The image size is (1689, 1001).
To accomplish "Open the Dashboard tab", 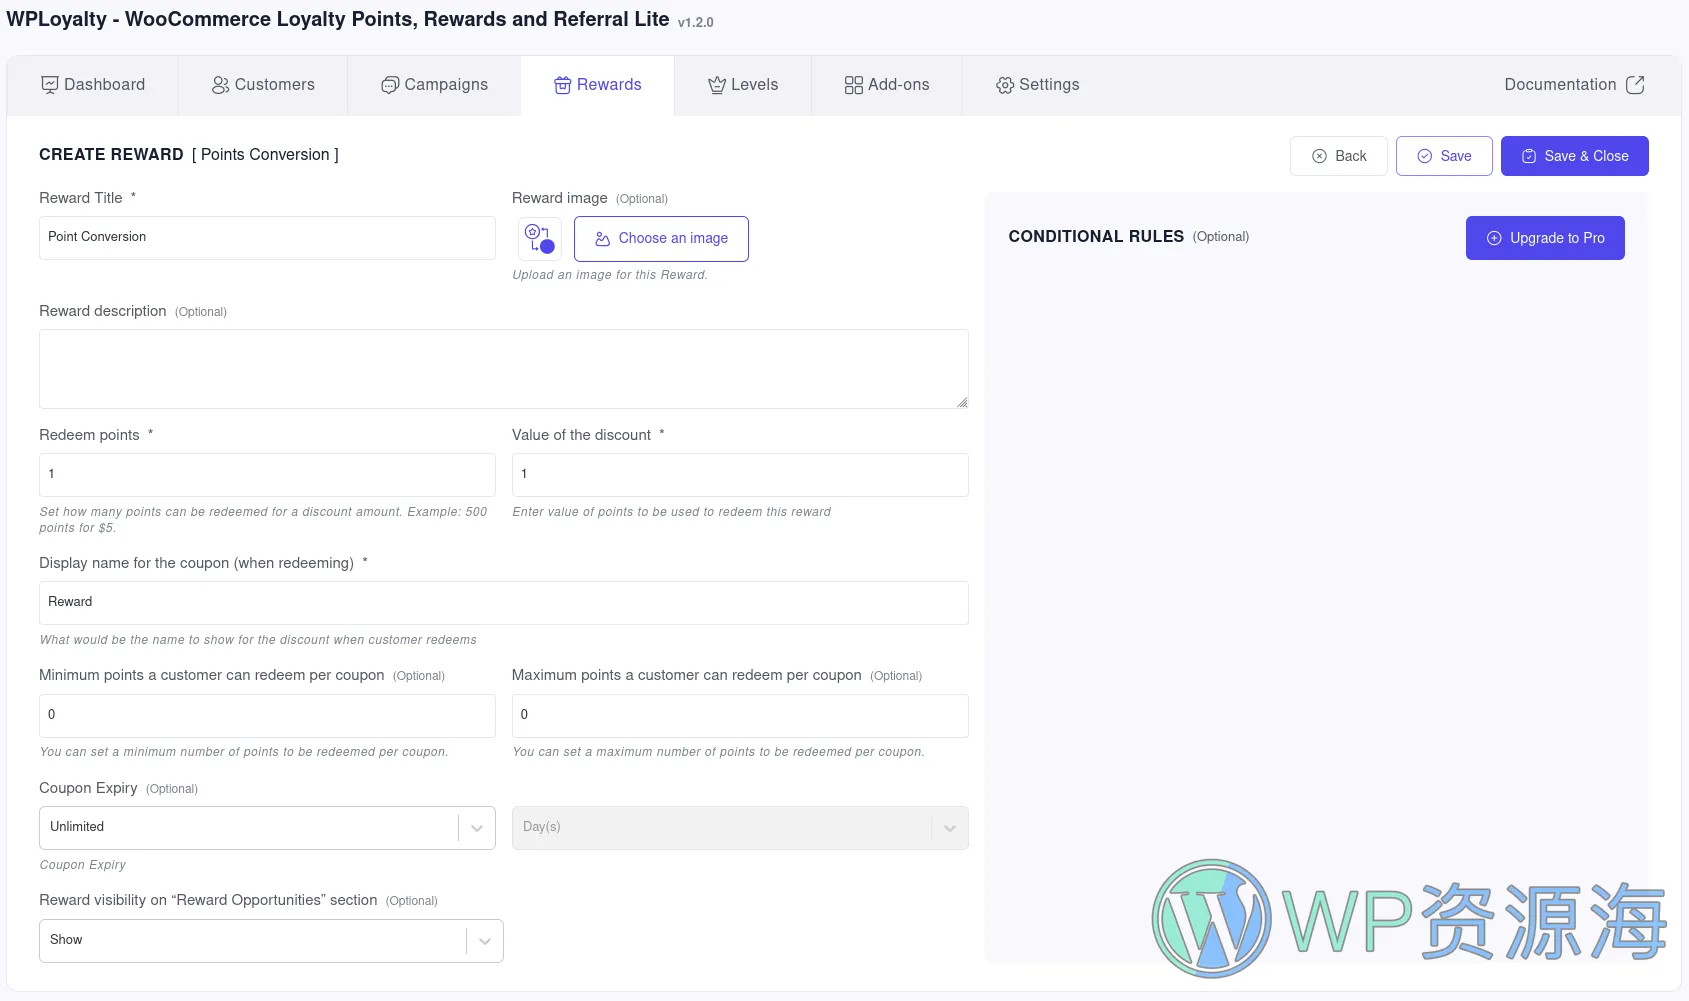I will [x=93, y=85].
